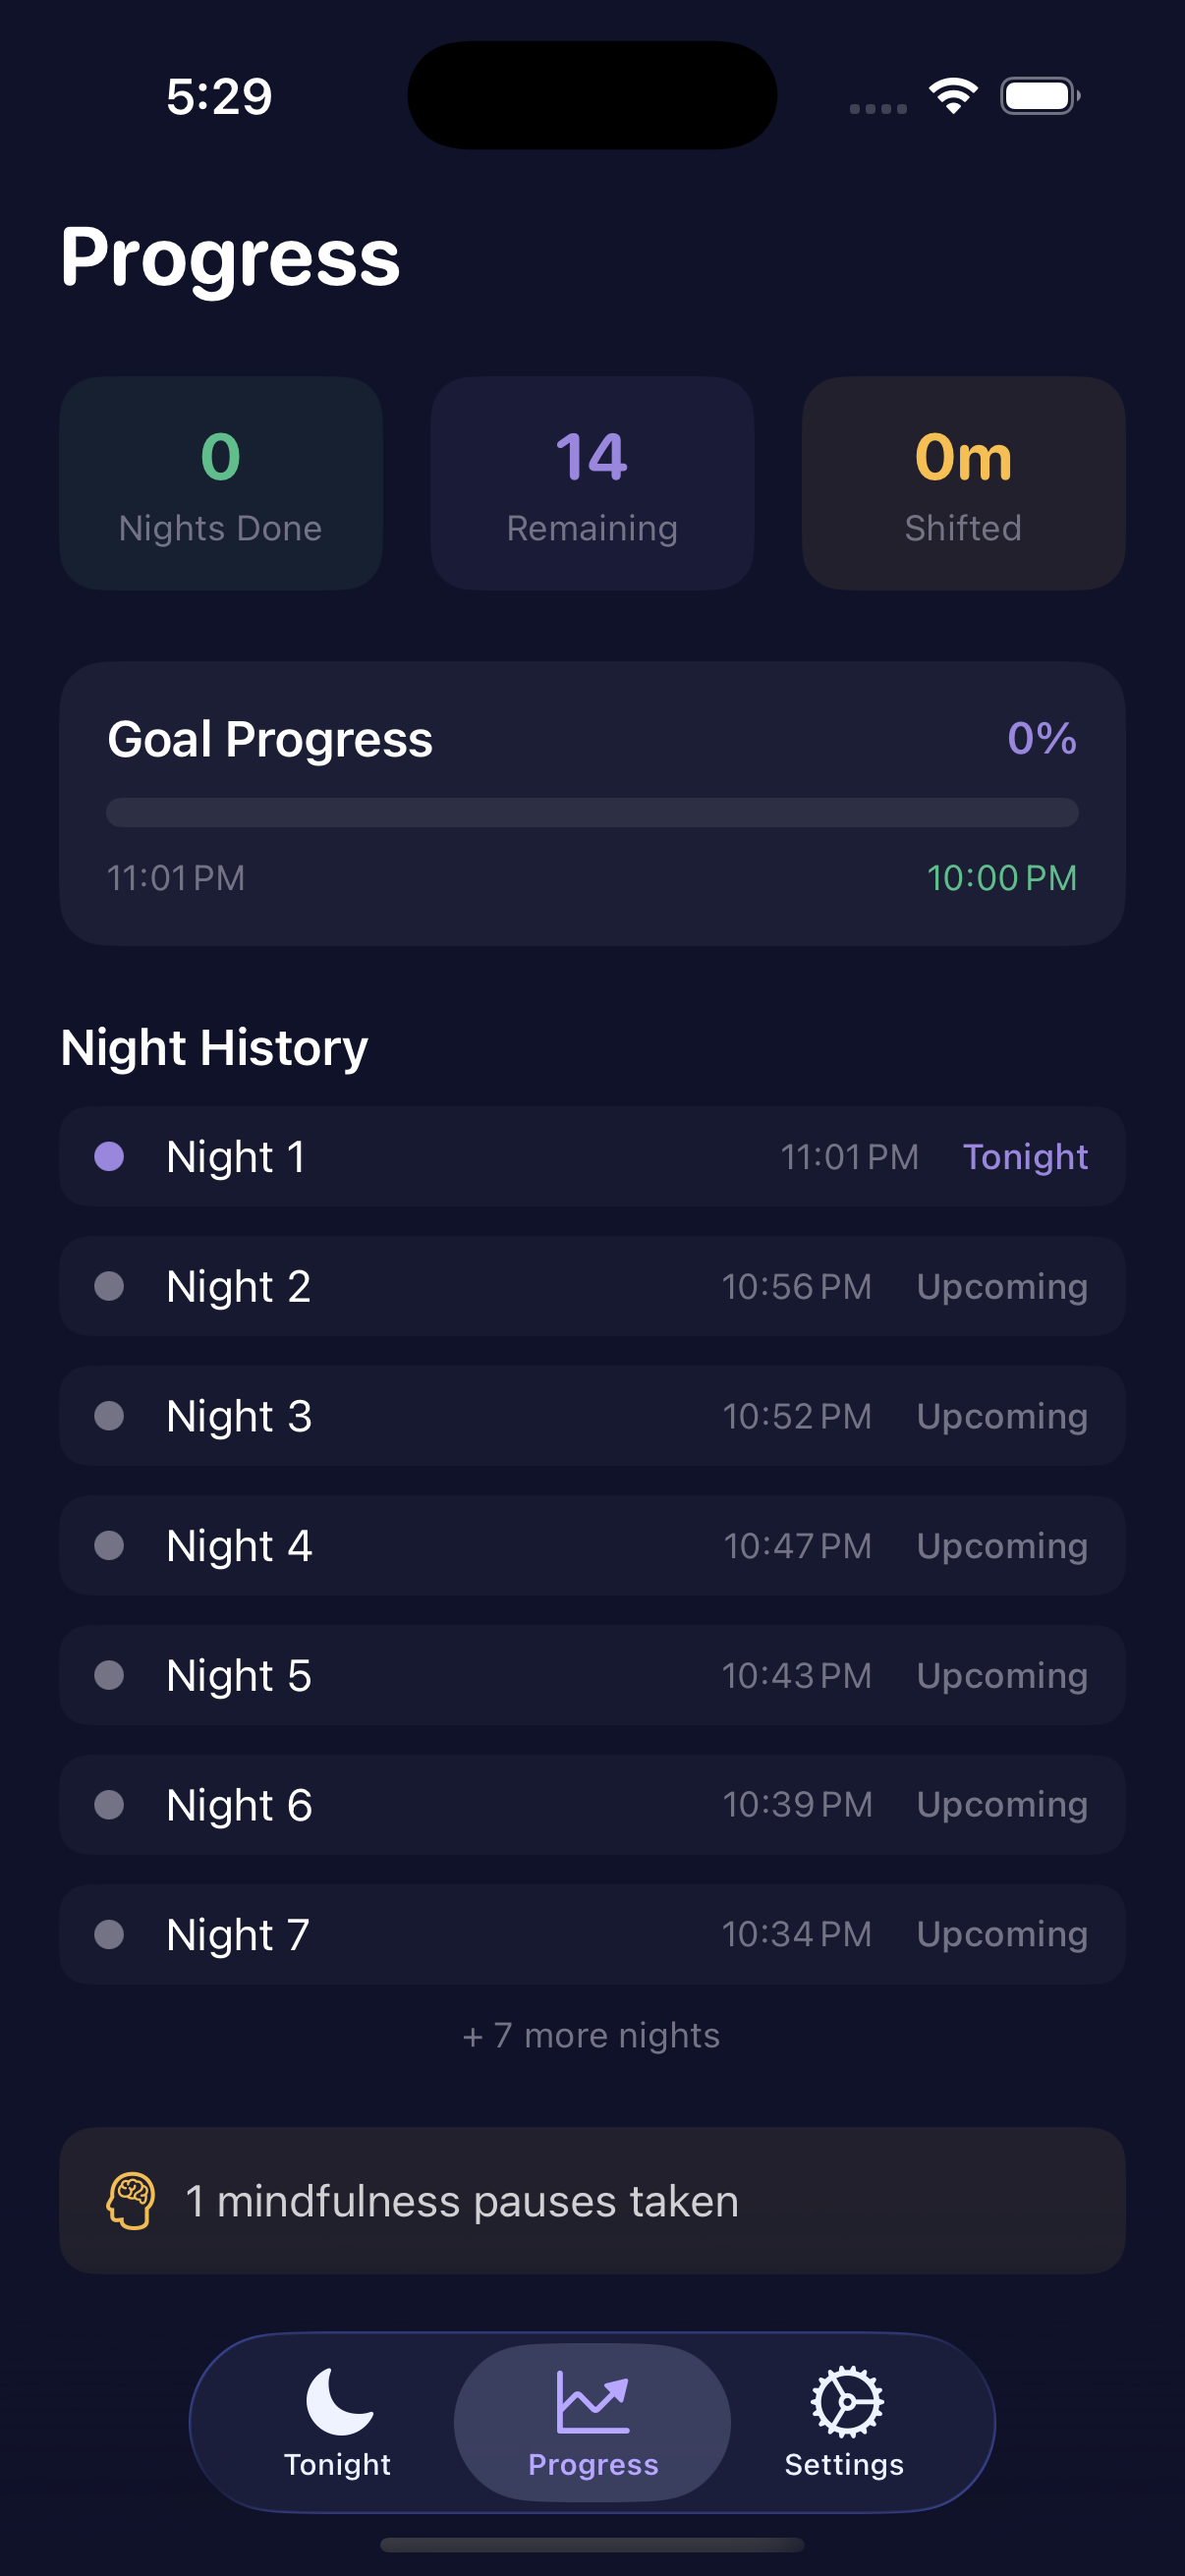The image size is (1185, 2576).
Task: Open the mindfulness pauses taken banner
Action: tap(592, 2201)
